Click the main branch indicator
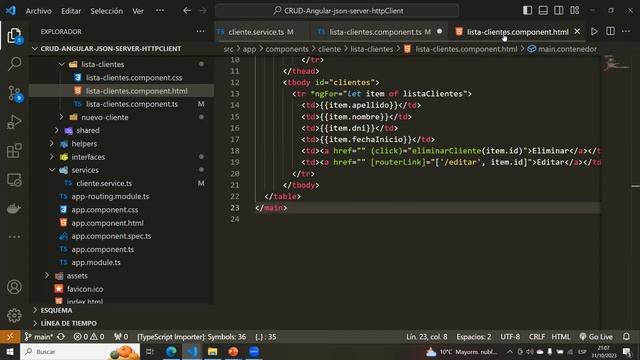640x360 pixels. point(38,337)
